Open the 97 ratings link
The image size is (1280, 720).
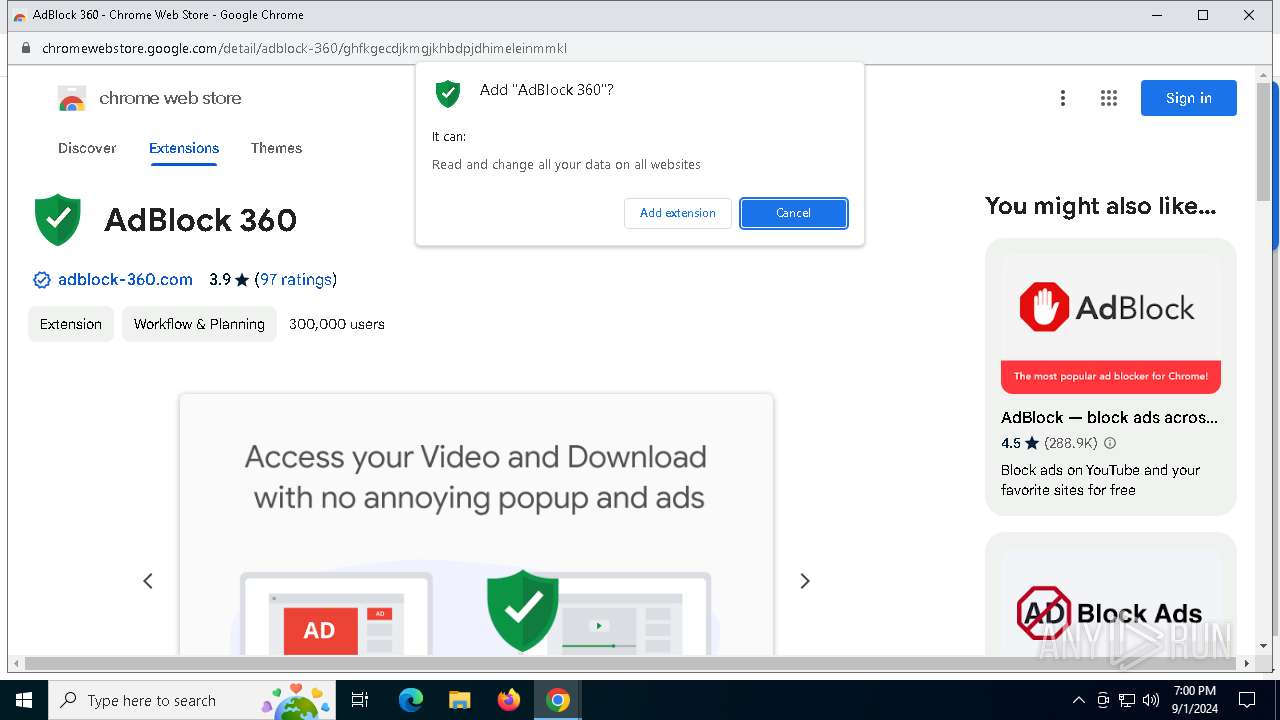tap(296, 280)
